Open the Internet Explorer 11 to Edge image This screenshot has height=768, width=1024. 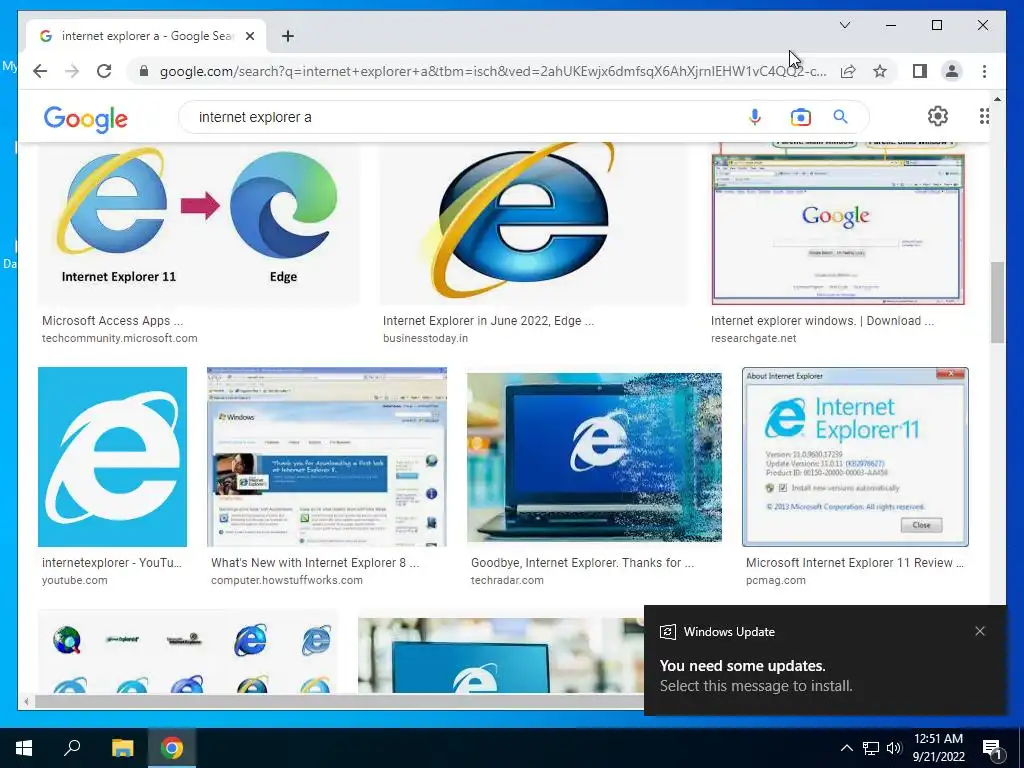199,223
